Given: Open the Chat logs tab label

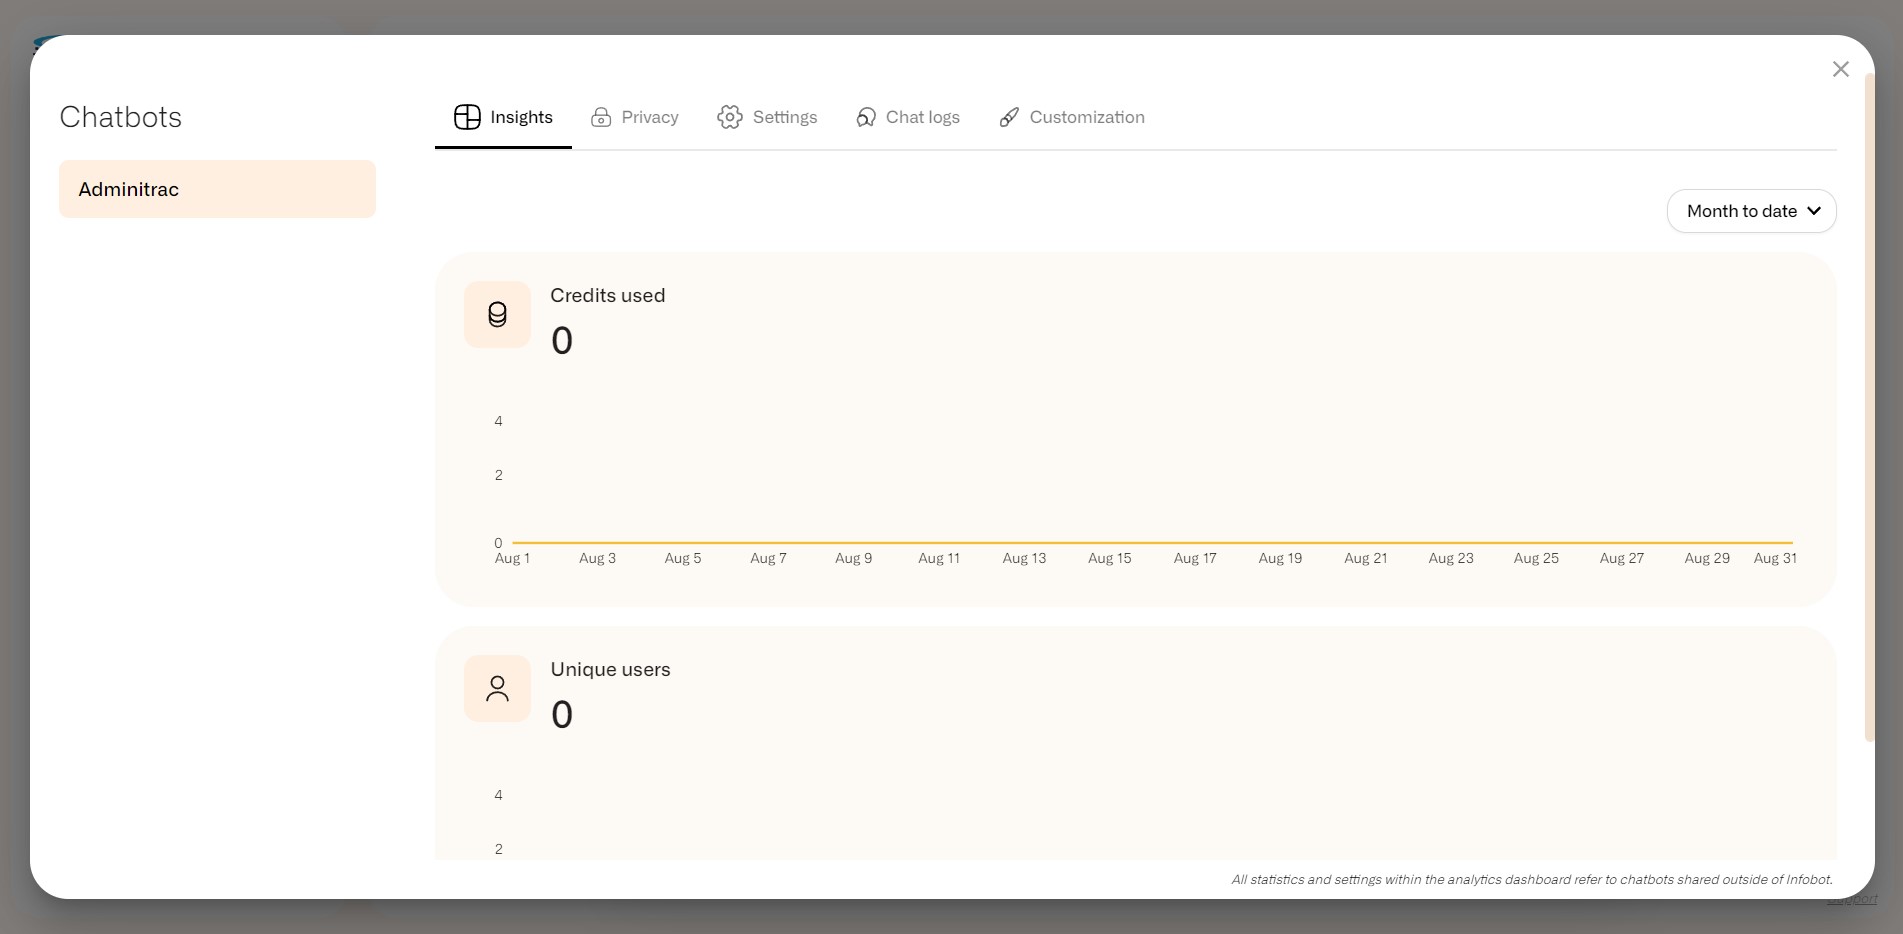Looking at the screenshot, I should pyautogui.click(x=922, y=117).
